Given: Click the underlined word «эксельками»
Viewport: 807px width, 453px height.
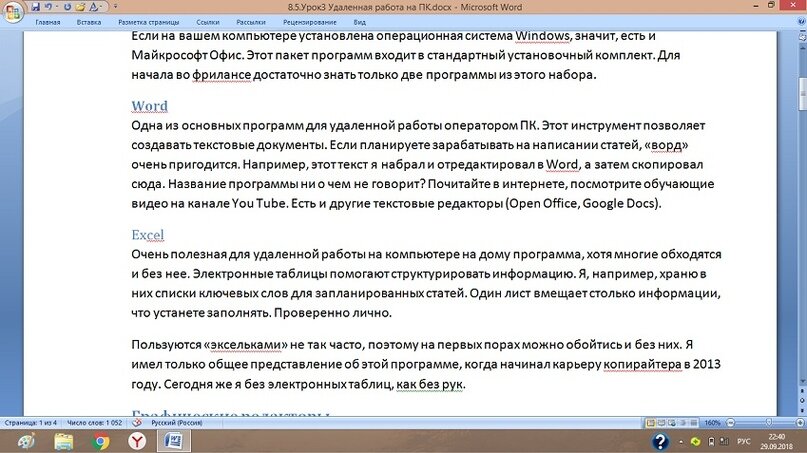Looking at the screenshot, I should coord(245,344).
